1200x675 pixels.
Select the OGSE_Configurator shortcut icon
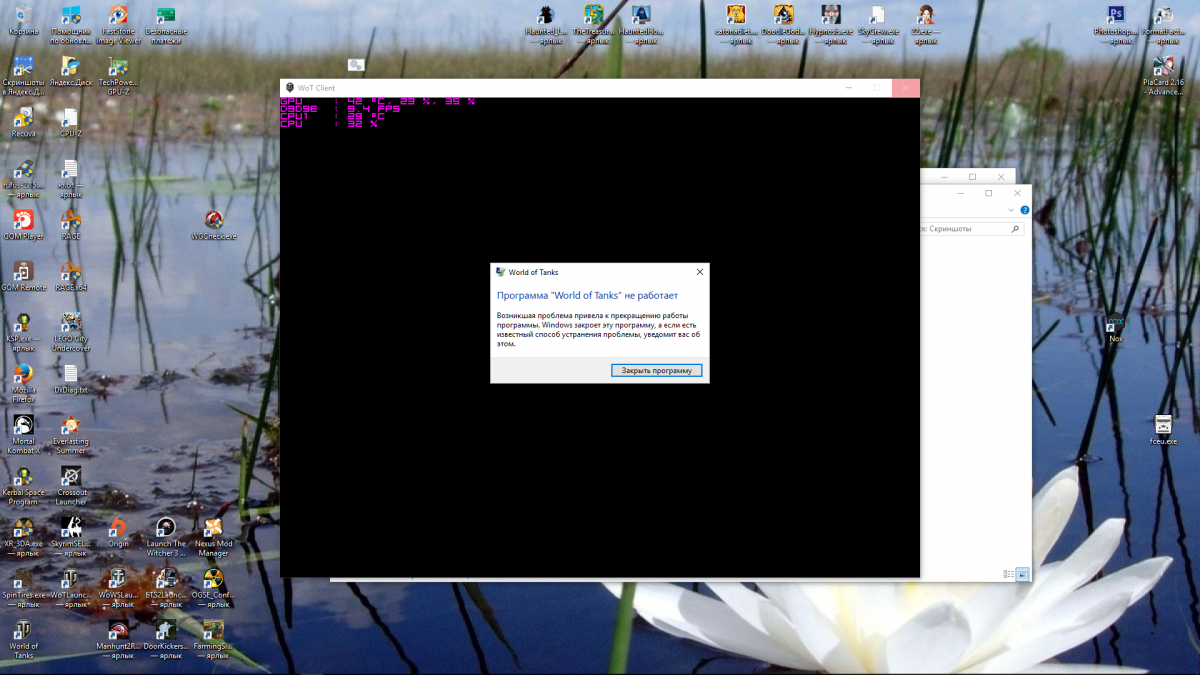point(213,588)
